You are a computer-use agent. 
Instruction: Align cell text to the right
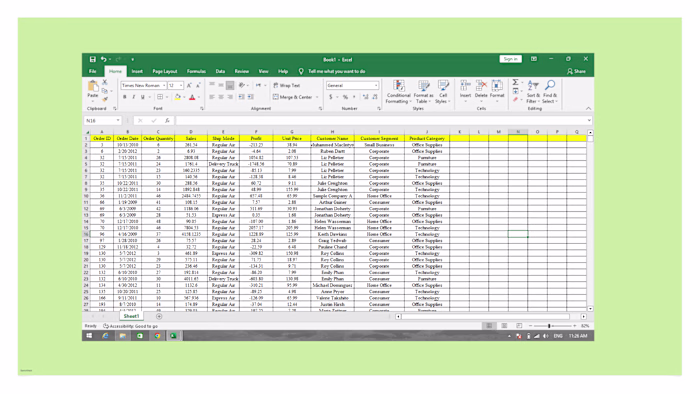click(230, 97)
